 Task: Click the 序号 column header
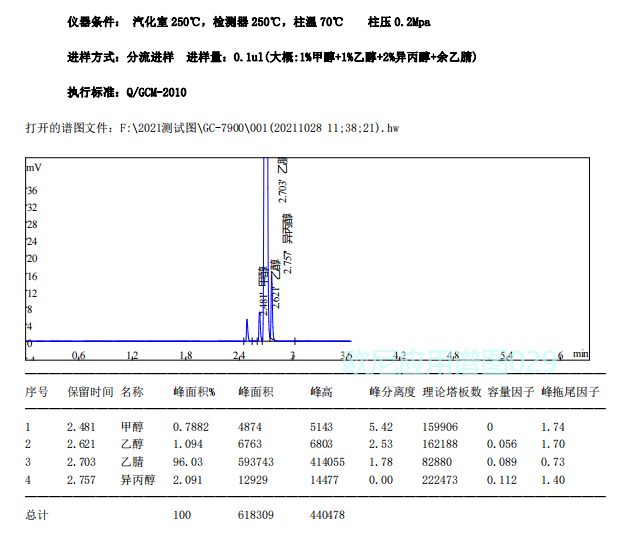point(36,392)
